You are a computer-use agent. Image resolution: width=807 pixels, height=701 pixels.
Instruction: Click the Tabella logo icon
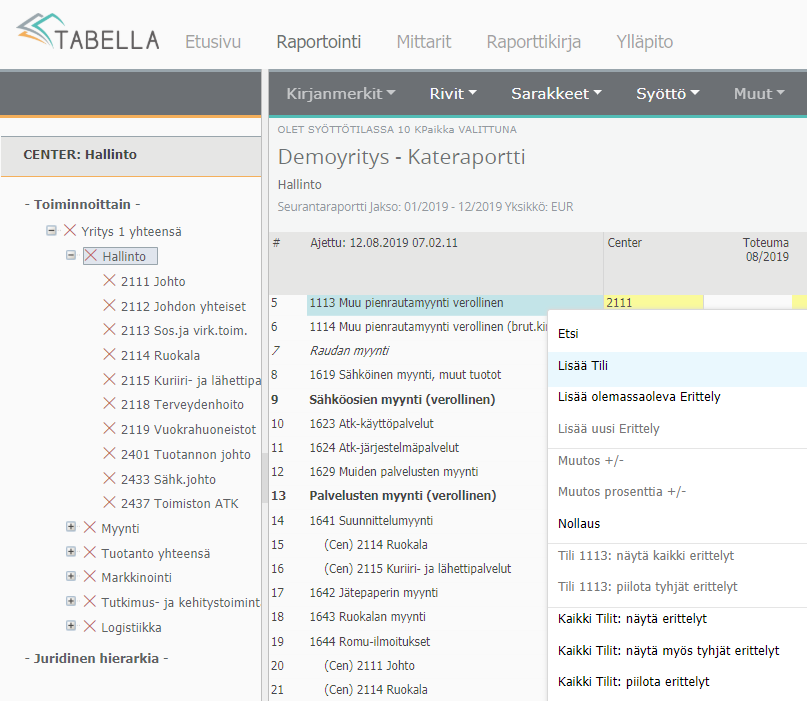[x=41, y=33]
